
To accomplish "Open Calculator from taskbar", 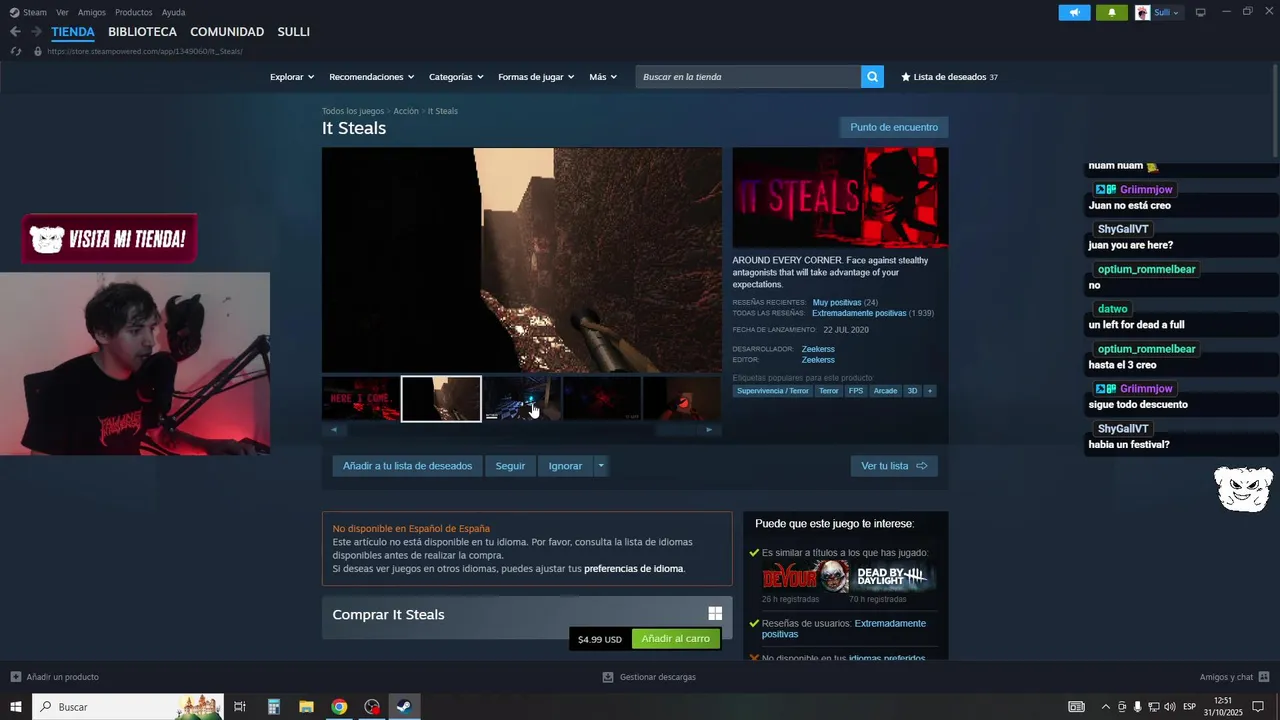I will click(x=273, y=707).
